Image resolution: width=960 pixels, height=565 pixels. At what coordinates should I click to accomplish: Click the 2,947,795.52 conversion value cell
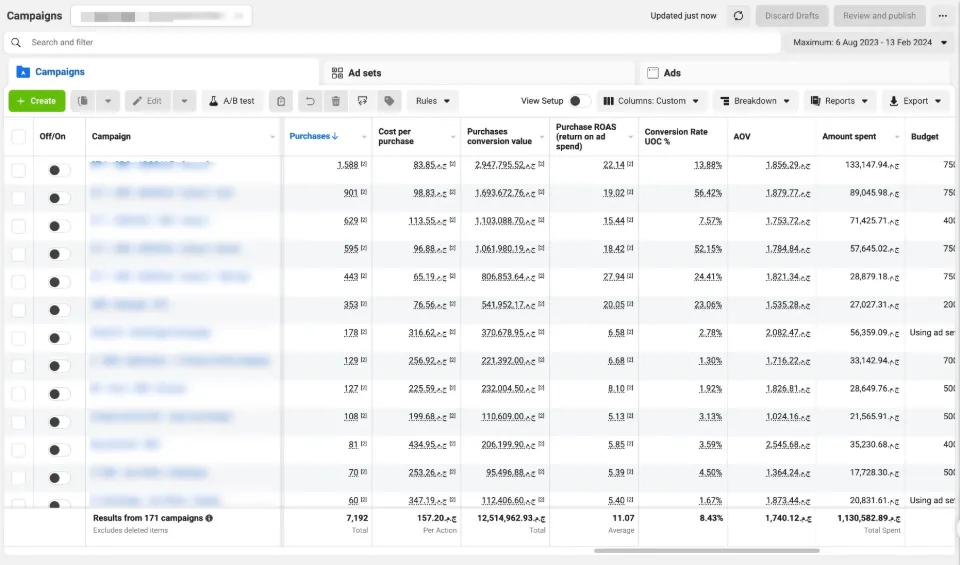tap(504, 165)
